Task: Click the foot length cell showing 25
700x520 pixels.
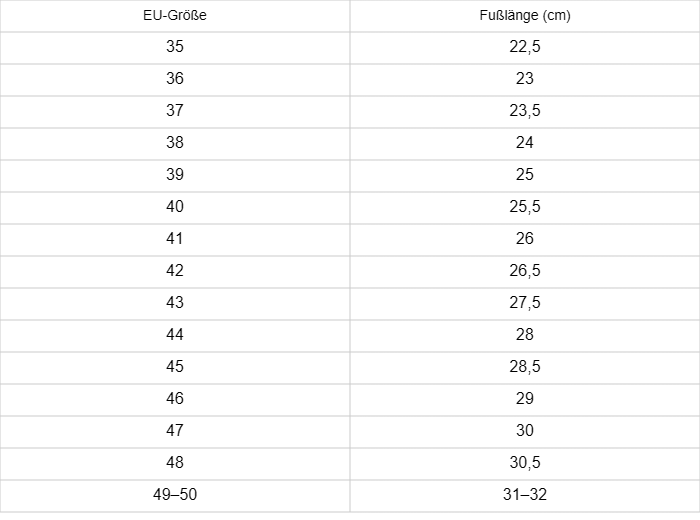Action: click(525, 175)
